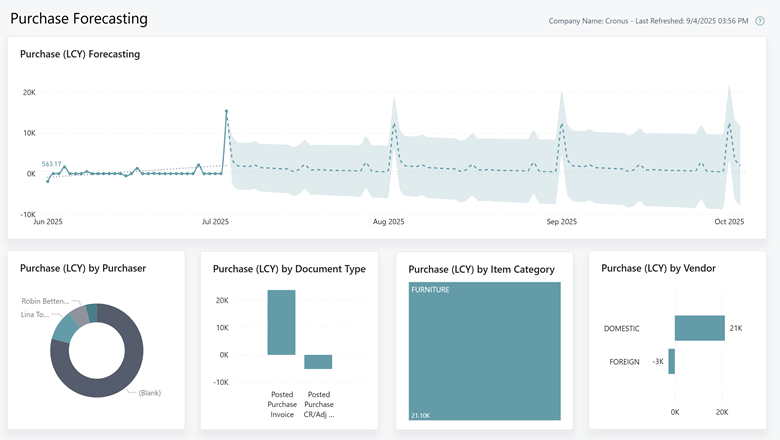This screenshot has height=440, width=780.
Task: Click the Purchase (LCY) Forecasting chart title
Action: coord(80,54)
